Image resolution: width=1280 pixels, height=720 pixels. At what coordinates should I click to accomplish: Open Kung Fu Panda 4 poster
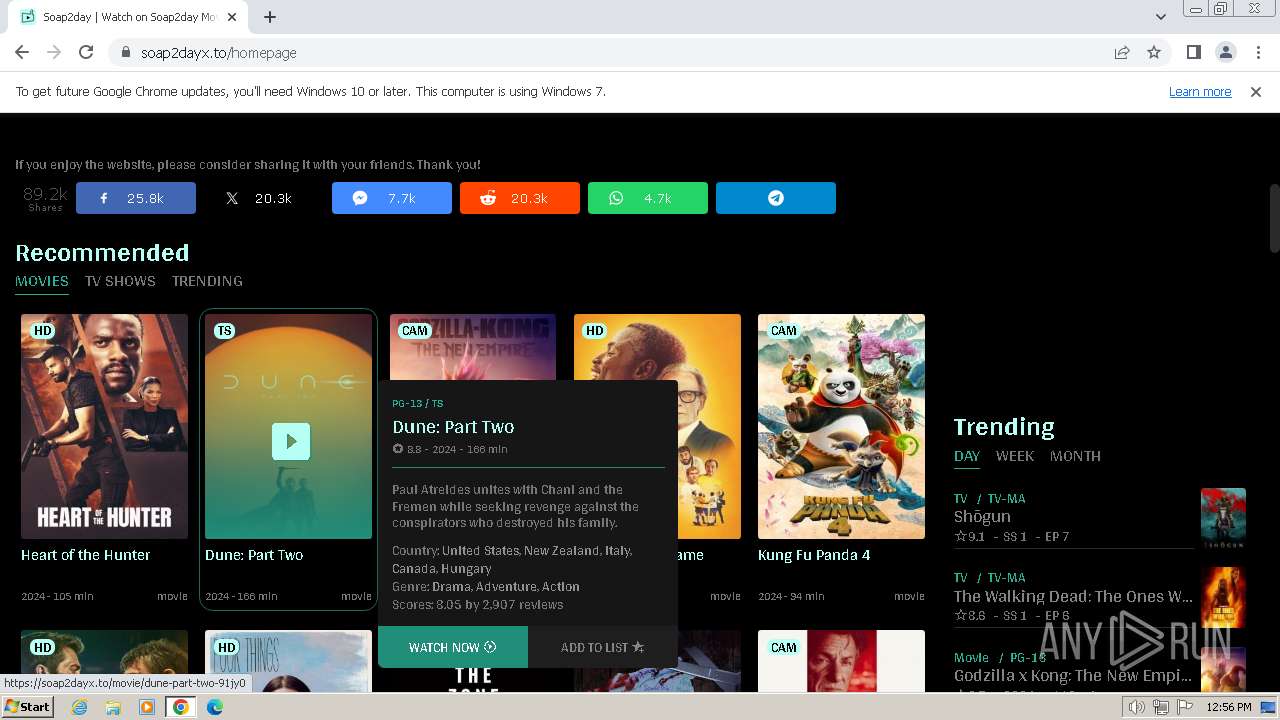tap(841, 426)
